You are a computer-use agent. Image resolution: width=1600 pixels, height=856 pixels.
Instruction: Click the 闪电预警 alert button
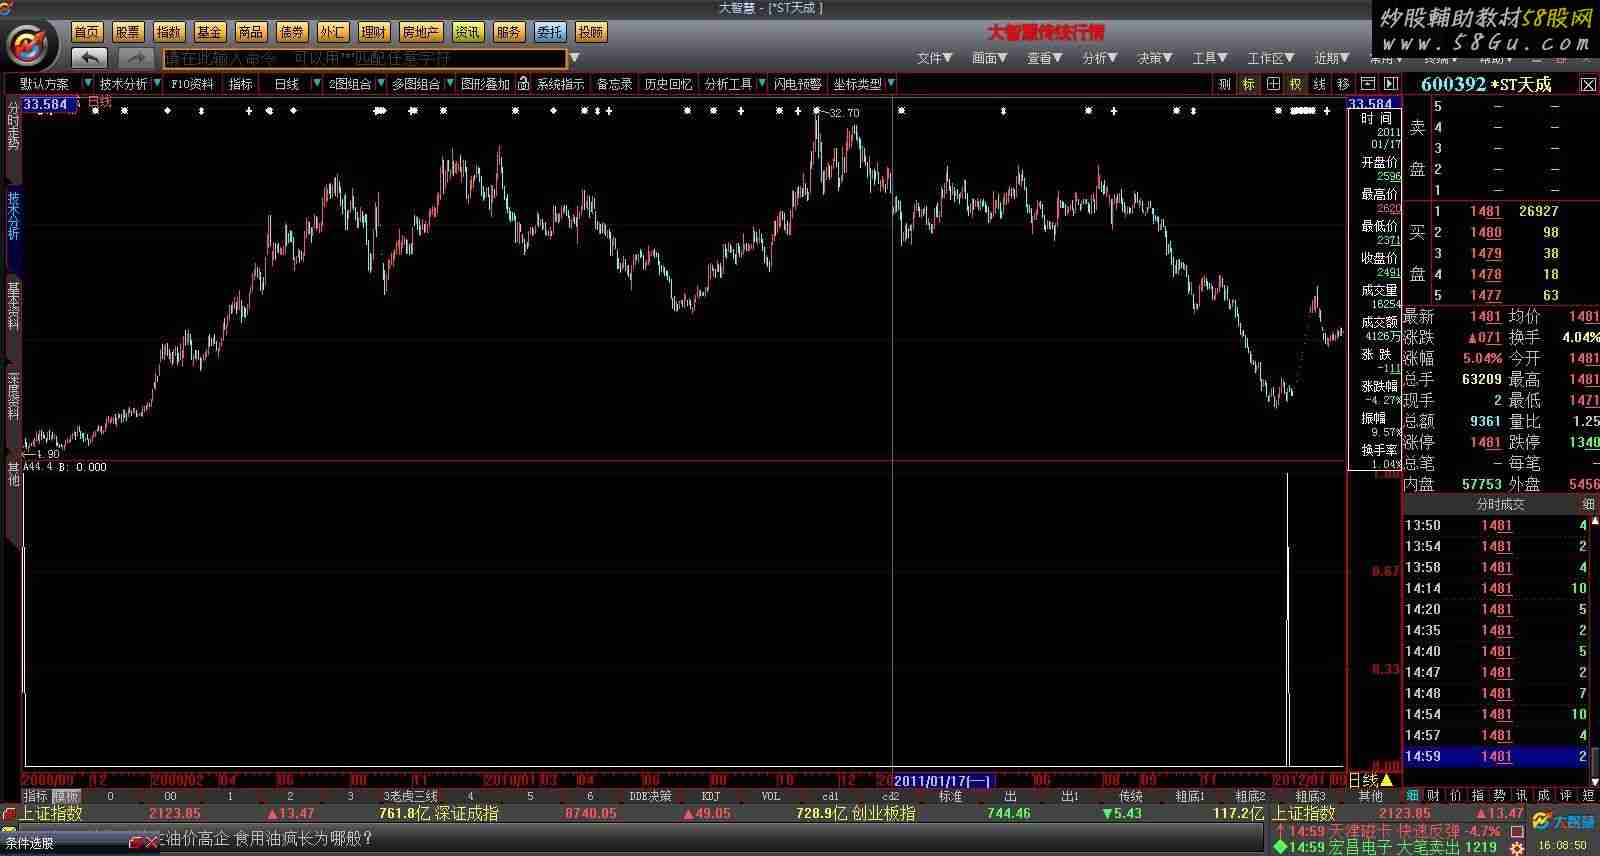pyautogui.click(x=797, y=84)
